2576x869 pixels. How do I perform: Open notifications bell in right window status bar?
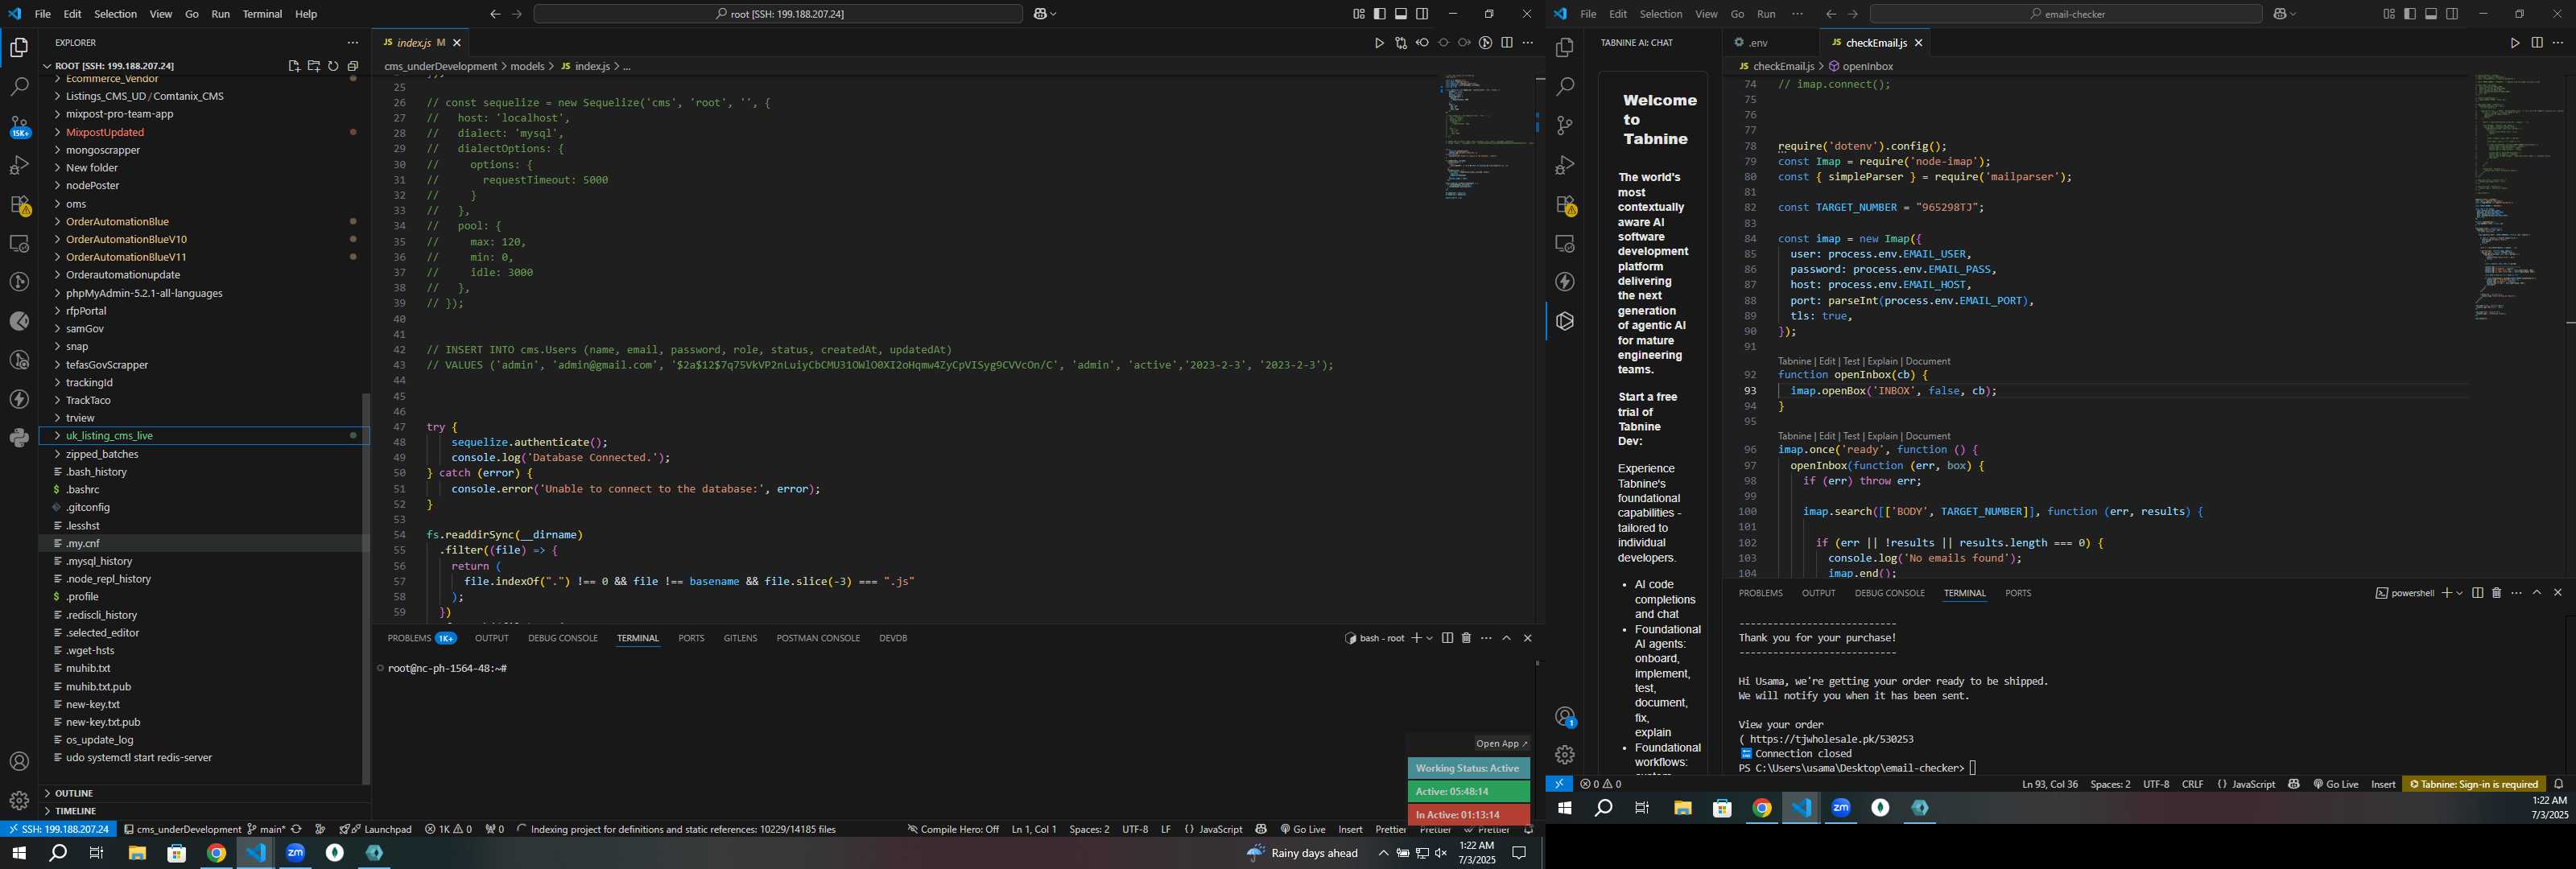point(2559,784)
